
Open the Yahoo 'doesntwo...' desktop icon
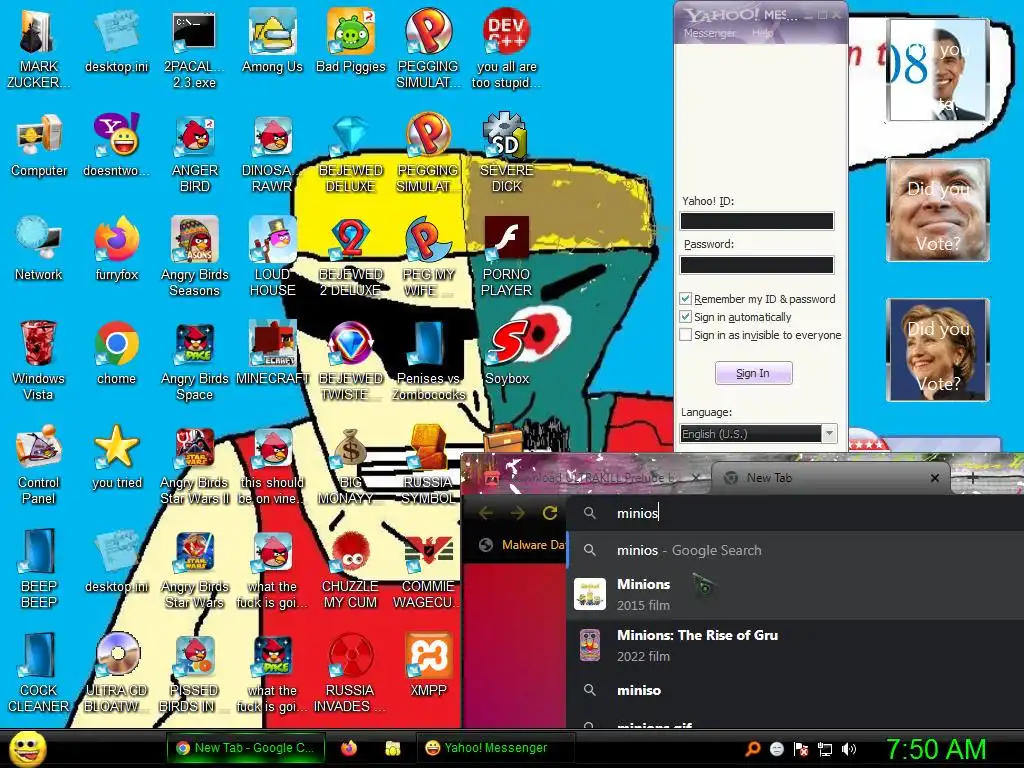tap(116, 135)
